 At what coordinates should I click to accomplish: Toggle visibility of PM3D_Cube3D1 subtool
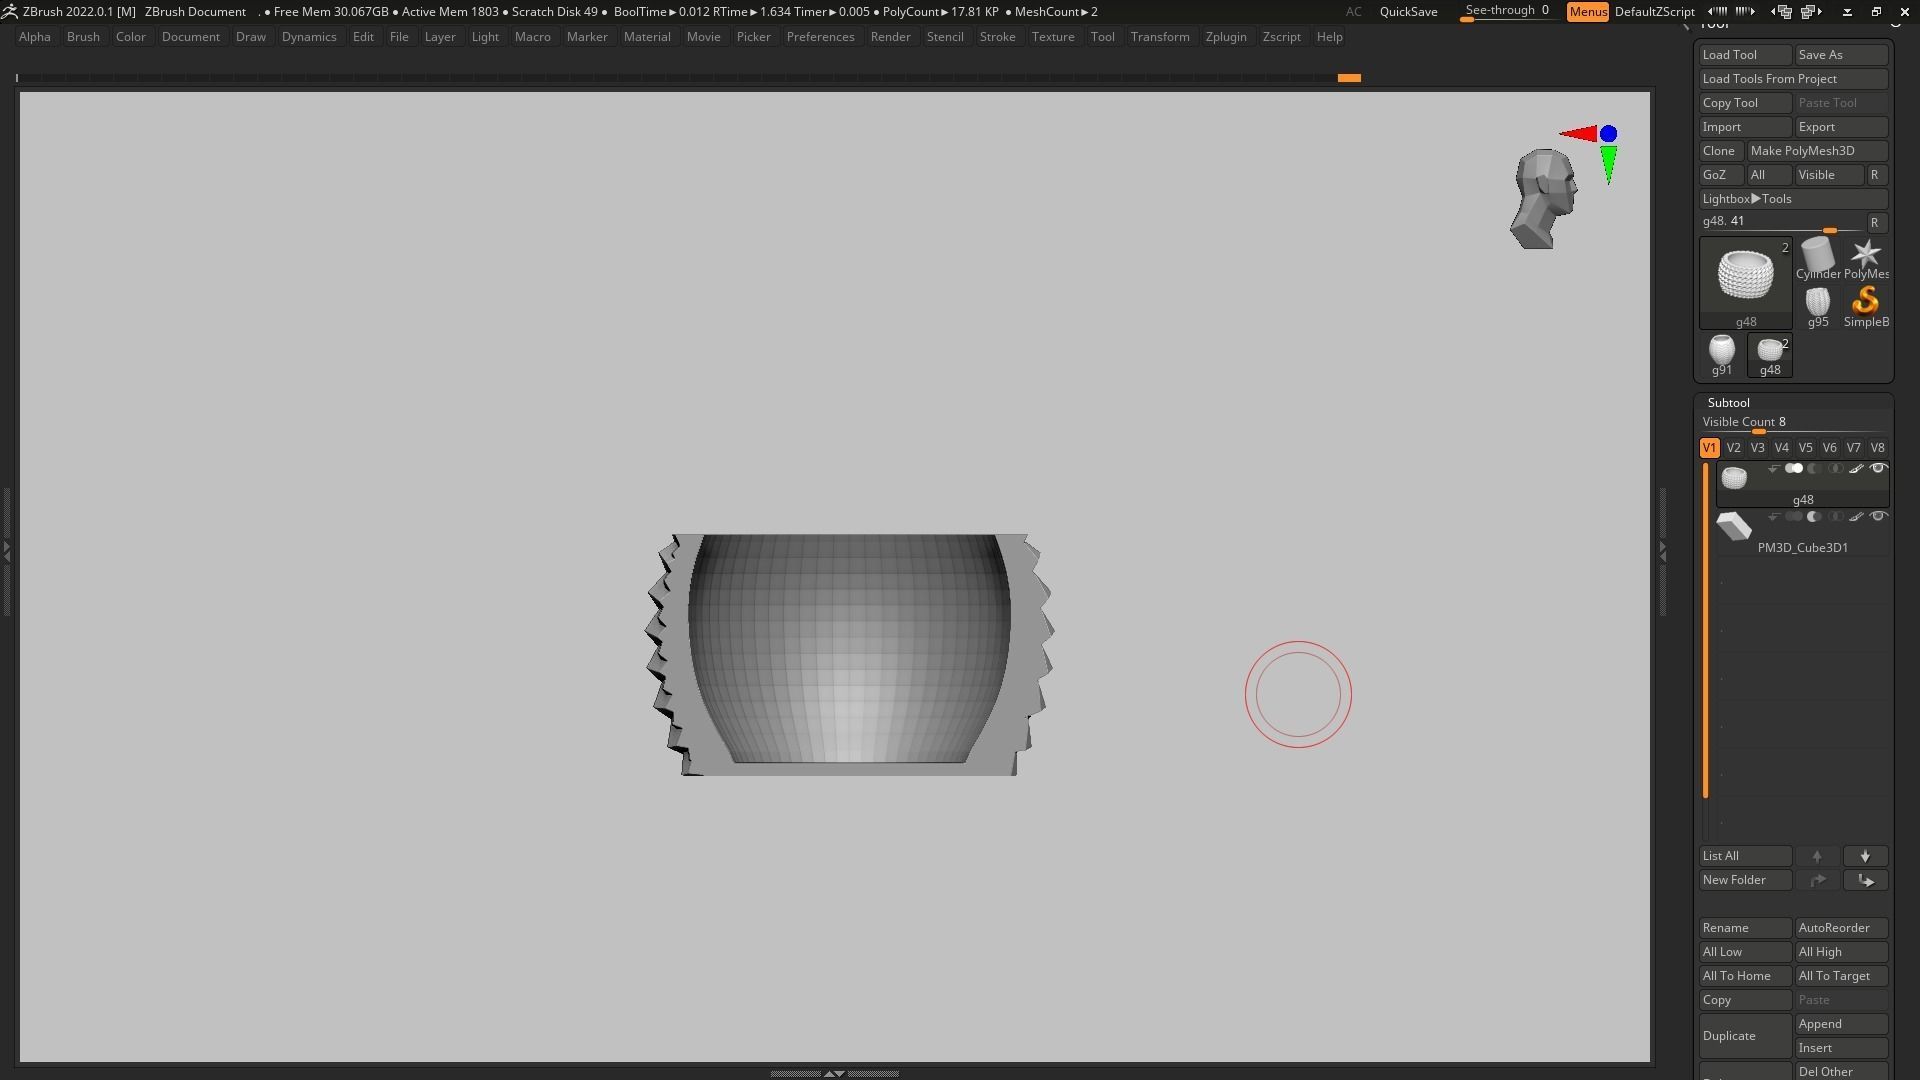pyautogui.click(x=1878, y=517)
